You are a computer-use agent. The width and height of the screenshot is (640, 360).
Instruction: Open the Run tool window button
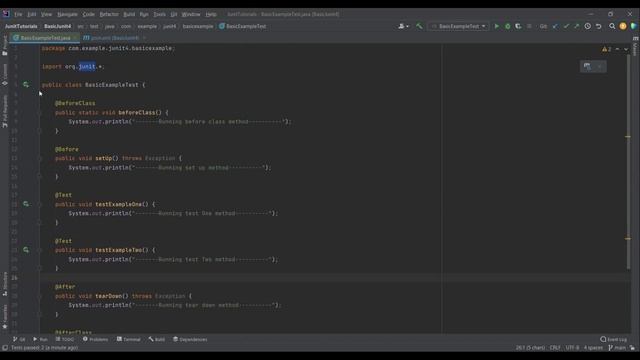(x=40, y=339)
